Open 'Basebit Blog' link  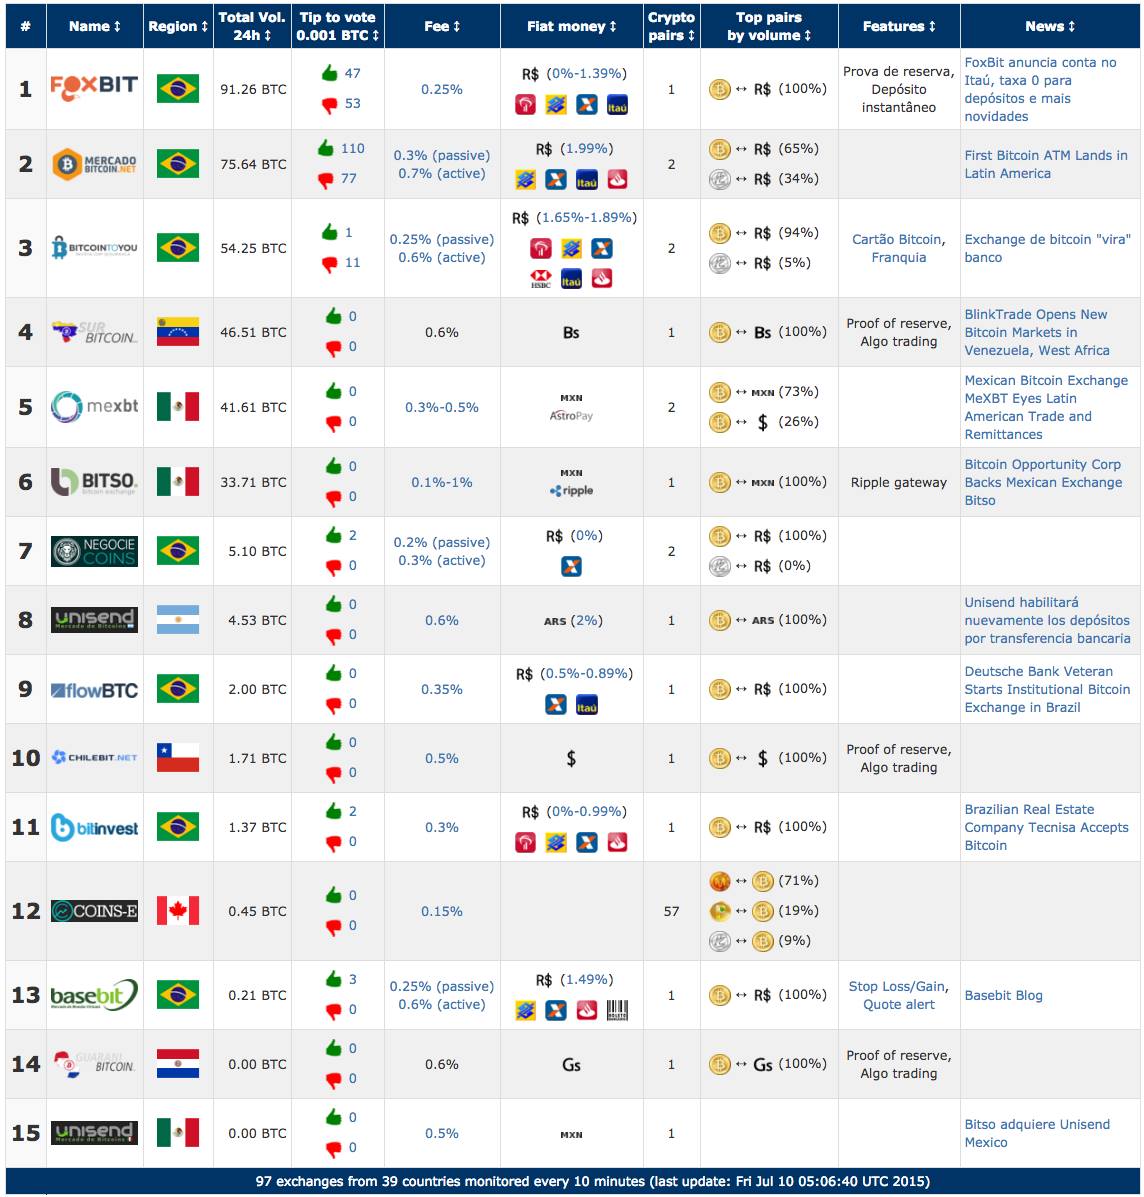tap(1003, 995)
